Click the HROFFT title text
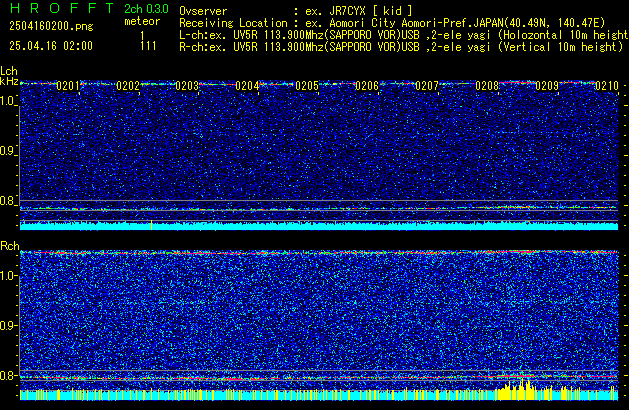This screenshot has width=629, height=410. 62,8
